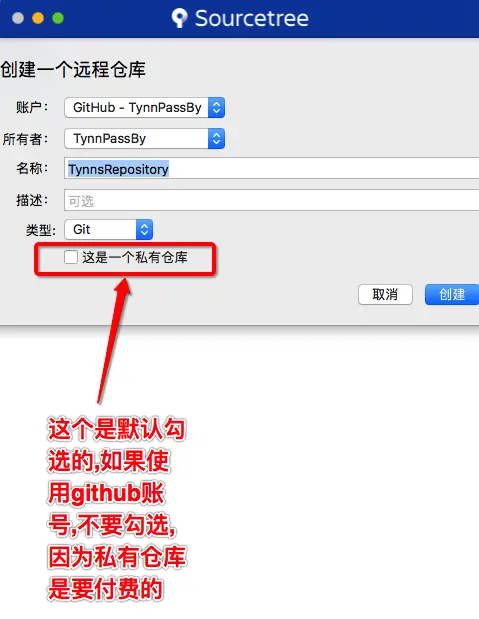Click the Sourcetree logo in title bar

(x=179, y=18)
